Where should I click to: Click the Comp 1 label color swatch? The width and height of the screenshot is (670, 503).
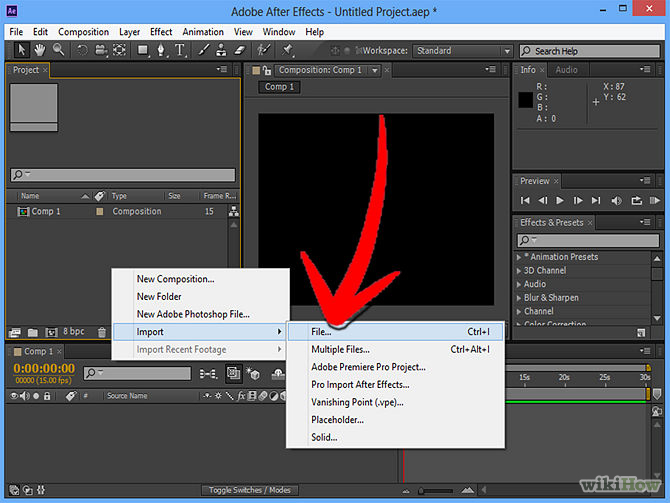tap(100, 211)
